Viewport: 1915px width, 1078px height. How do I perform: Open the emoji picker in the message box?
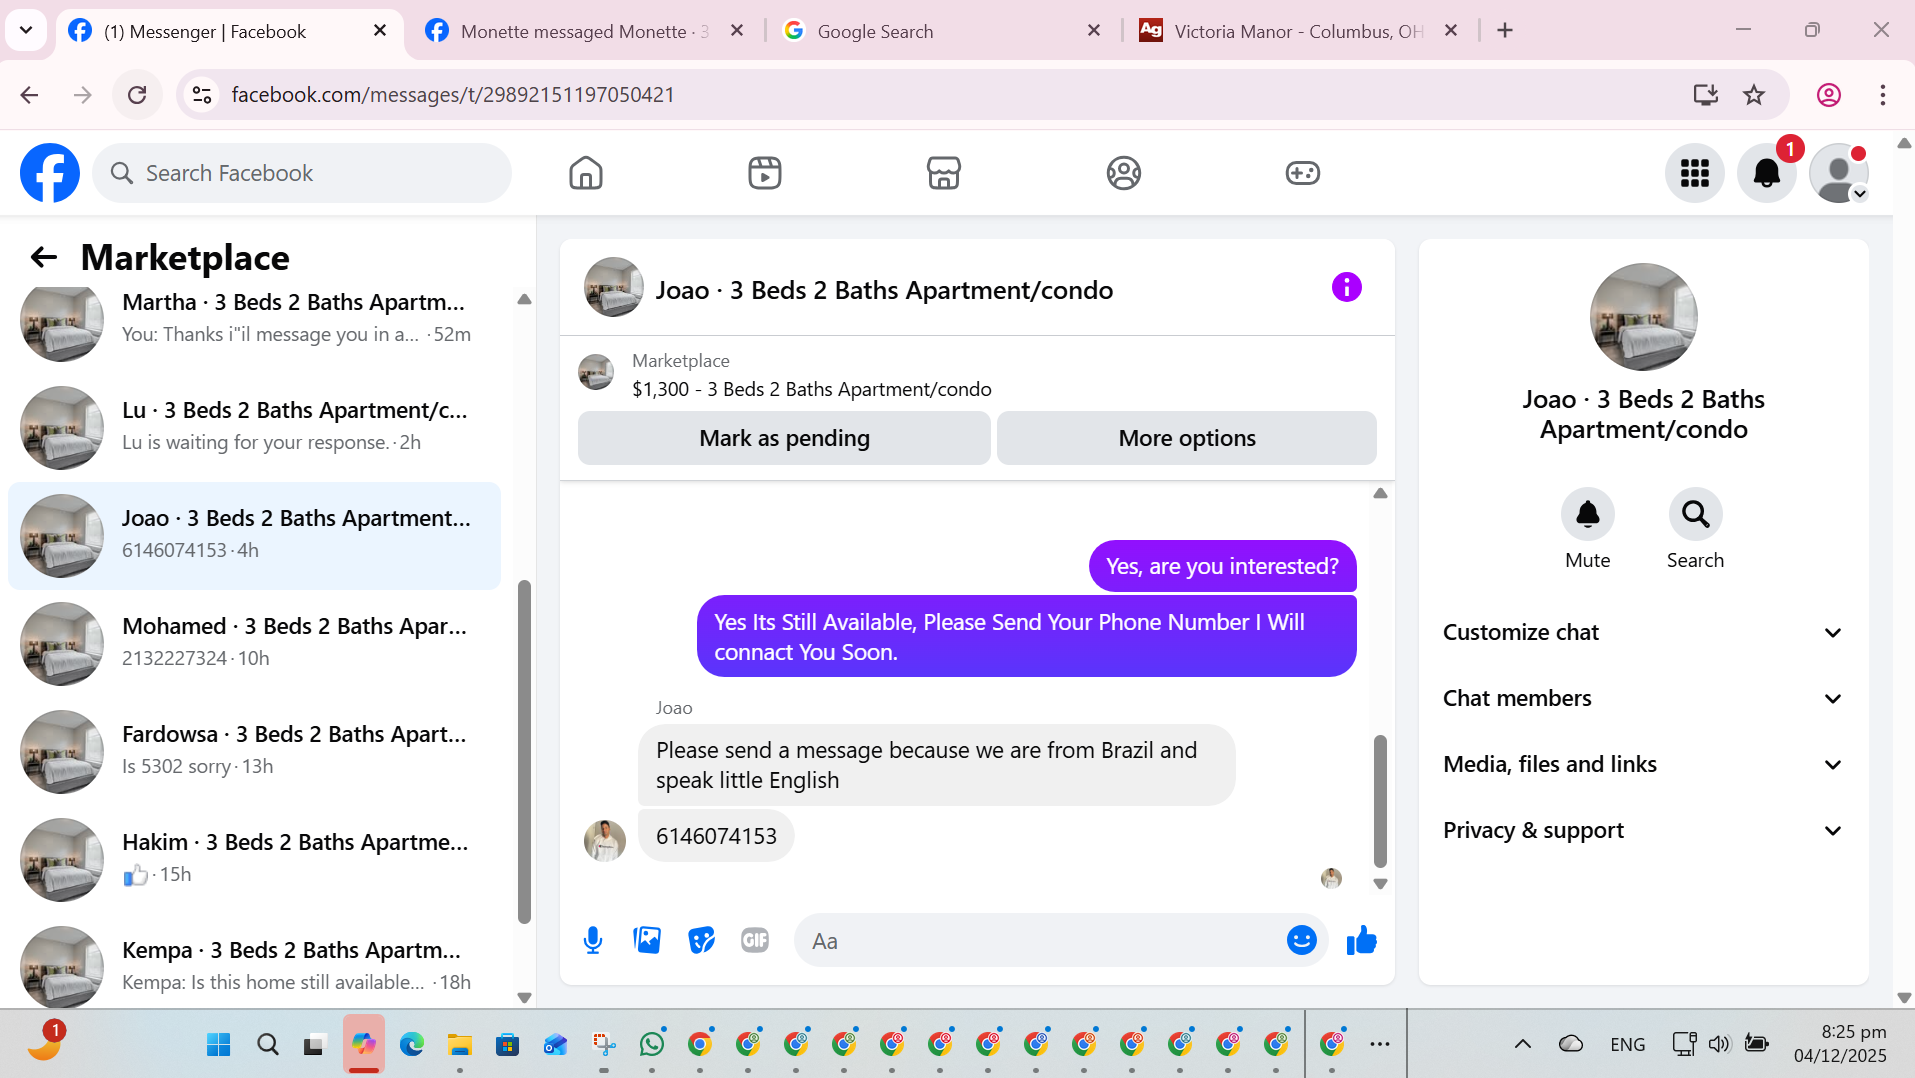1301,940
